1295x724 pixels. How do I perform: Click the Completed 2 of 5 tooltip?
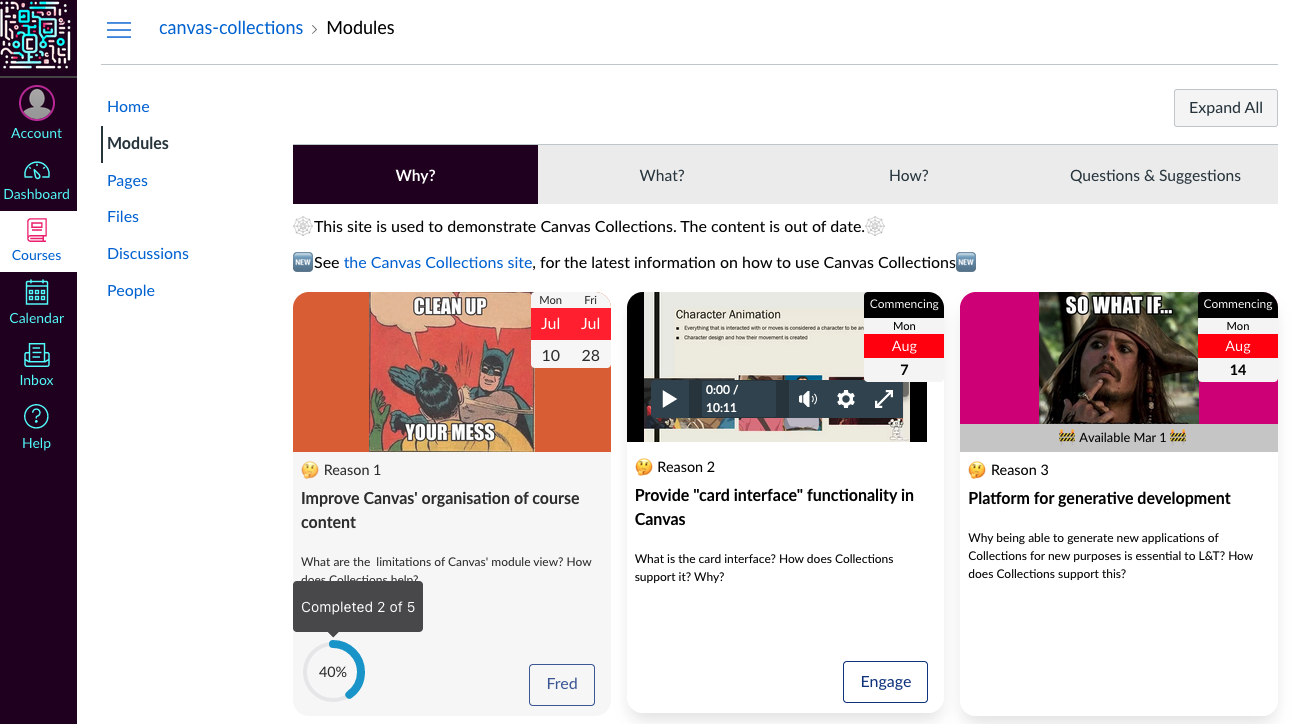click(358, 607)
